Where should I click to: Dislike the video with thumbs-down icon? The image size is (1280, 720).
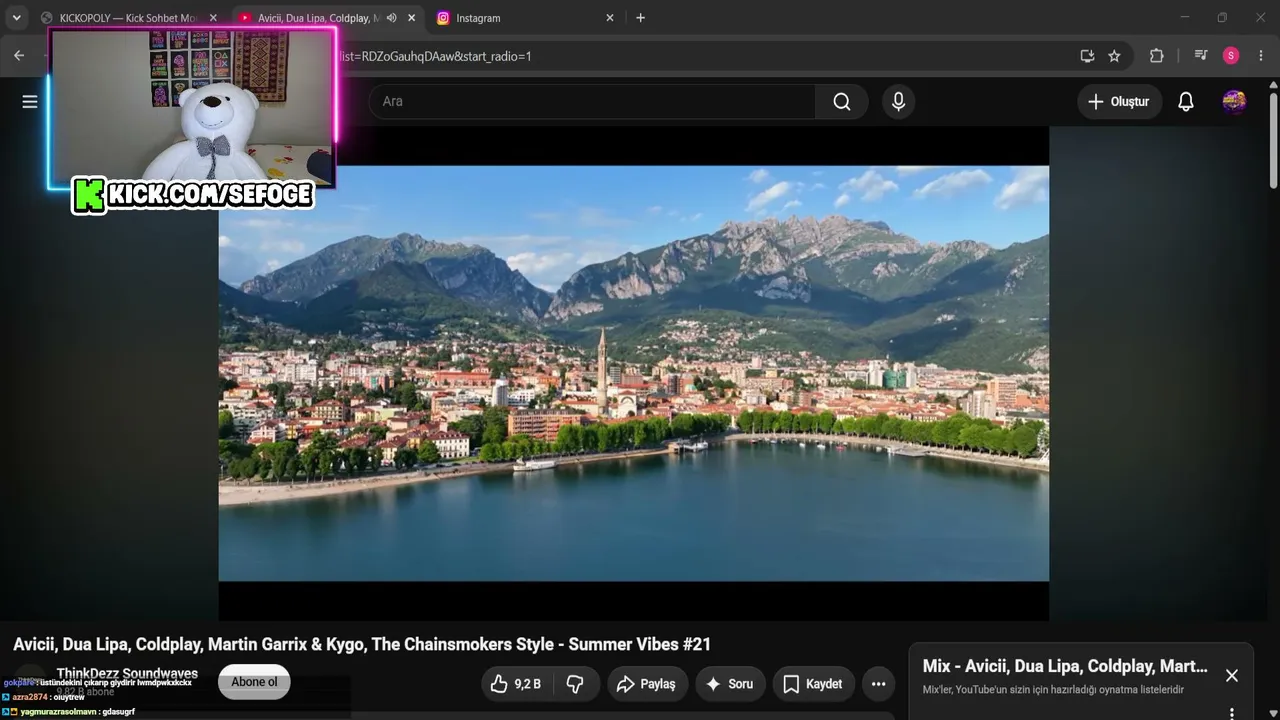[576, 684]
